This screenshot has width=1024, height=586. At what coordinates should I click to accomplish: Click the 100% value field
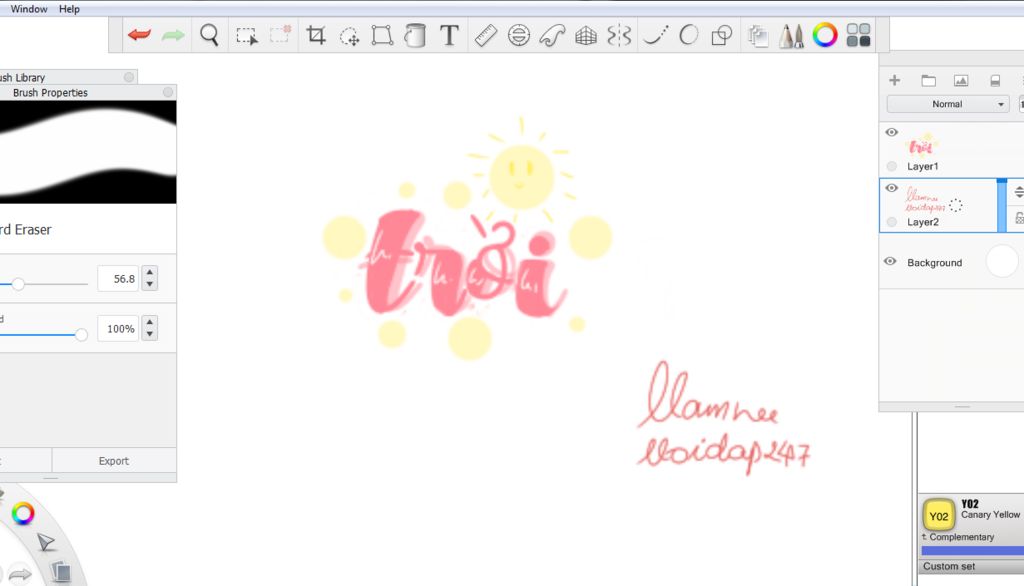118,329
